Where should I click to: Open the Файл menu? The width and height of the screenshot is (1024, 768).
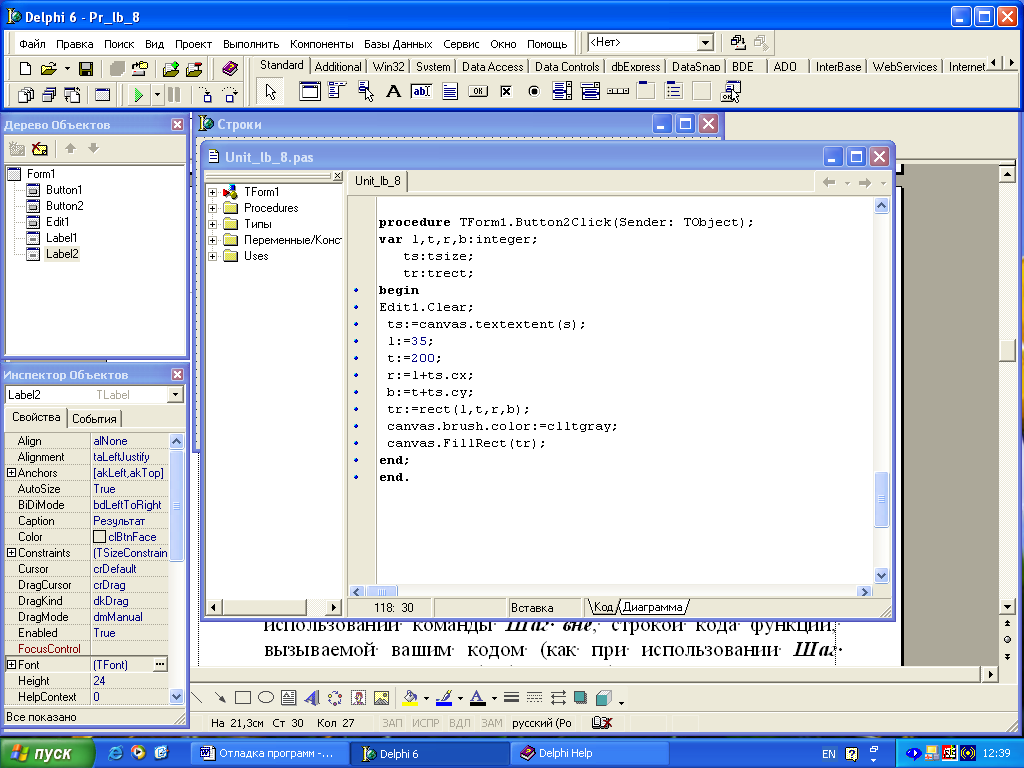[x=32, y=44]
